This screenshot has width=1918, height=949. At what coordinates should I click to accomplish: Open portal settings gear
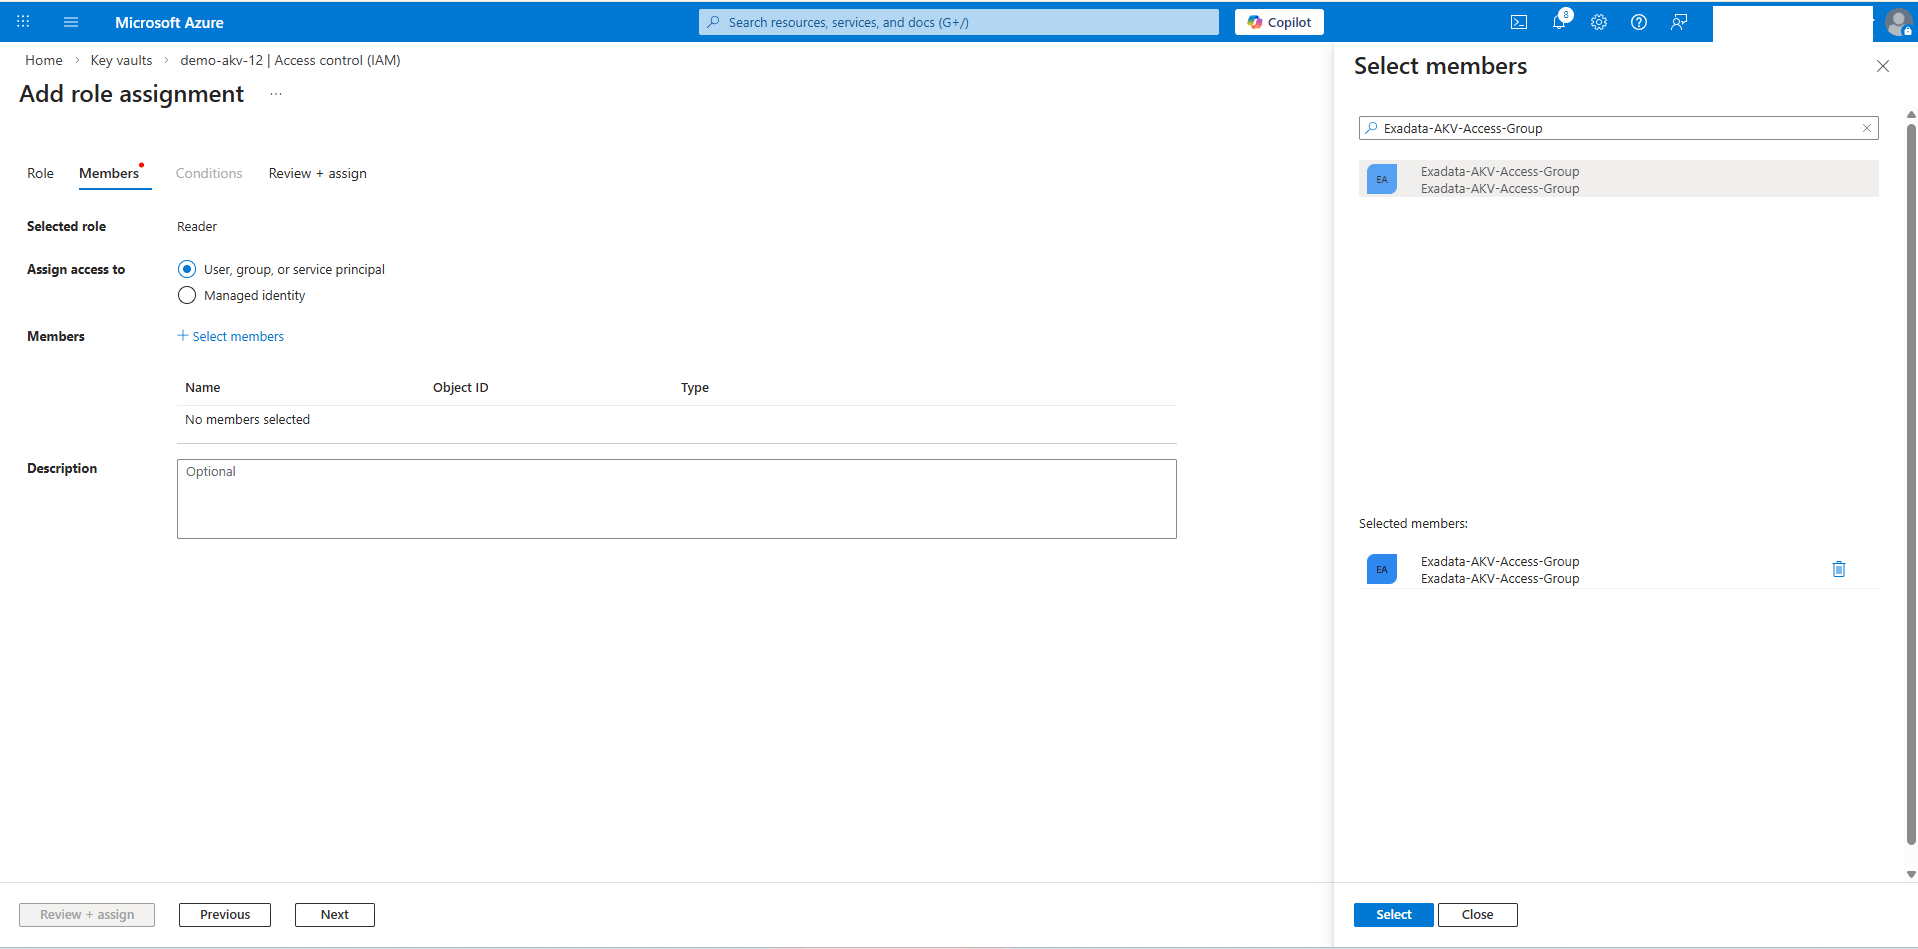[x=1599, y=21]
